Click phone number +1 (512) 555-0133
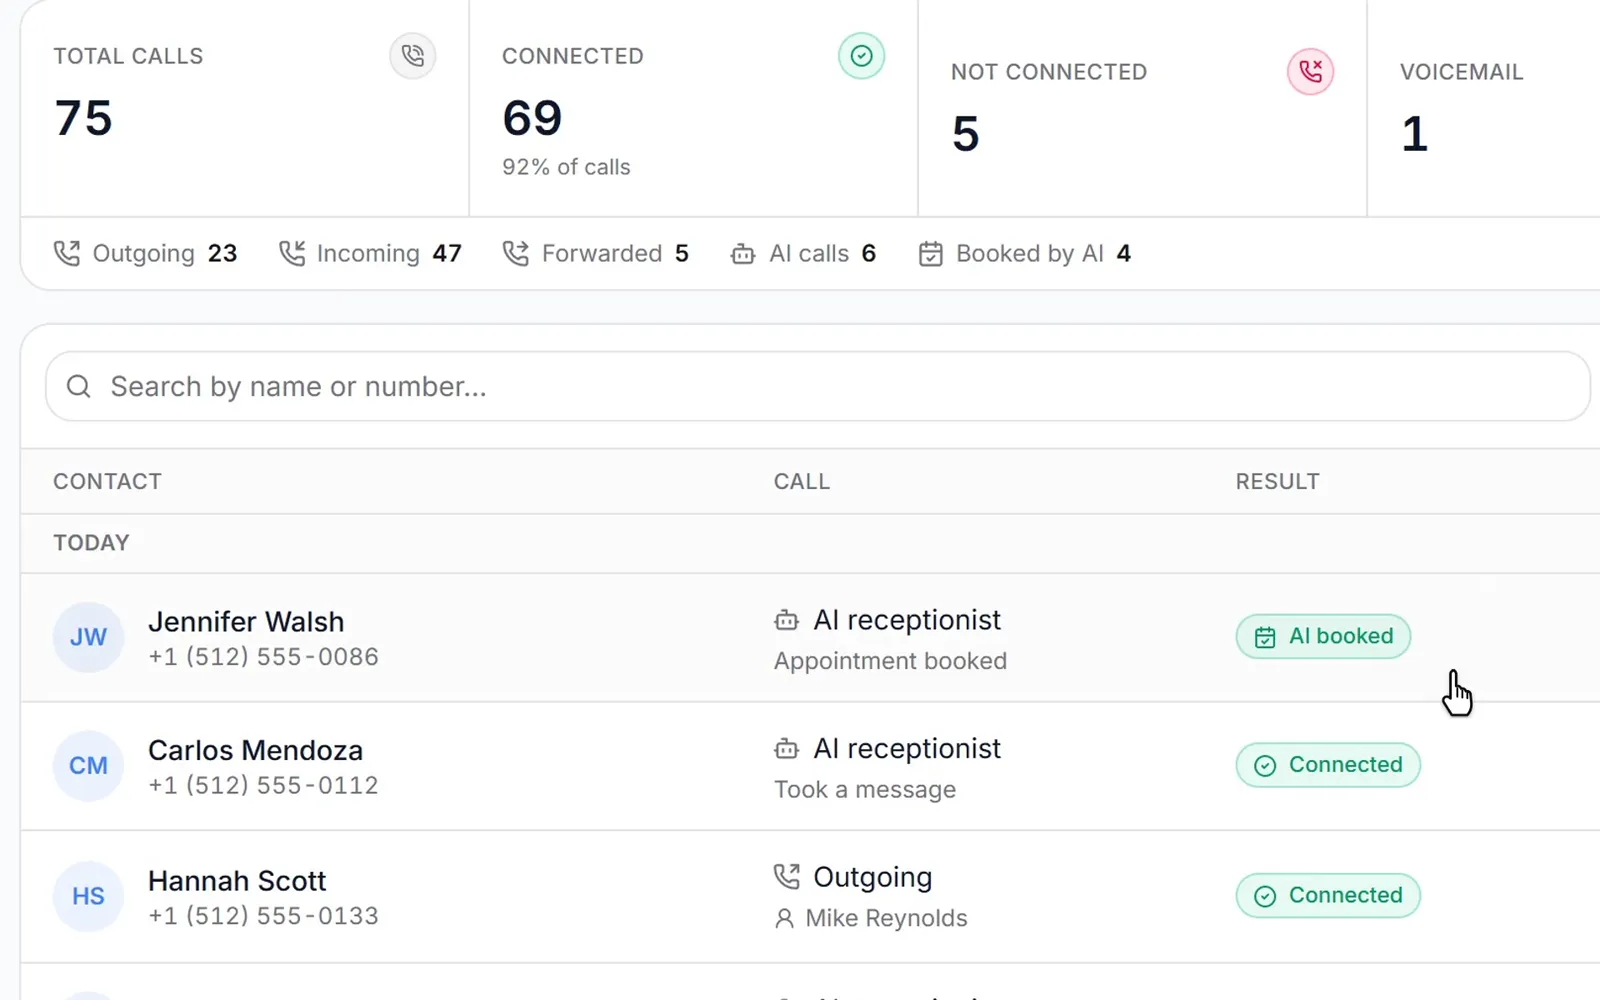The width and height of the screenshot is (1600, 1000). [x=263, y=916]
